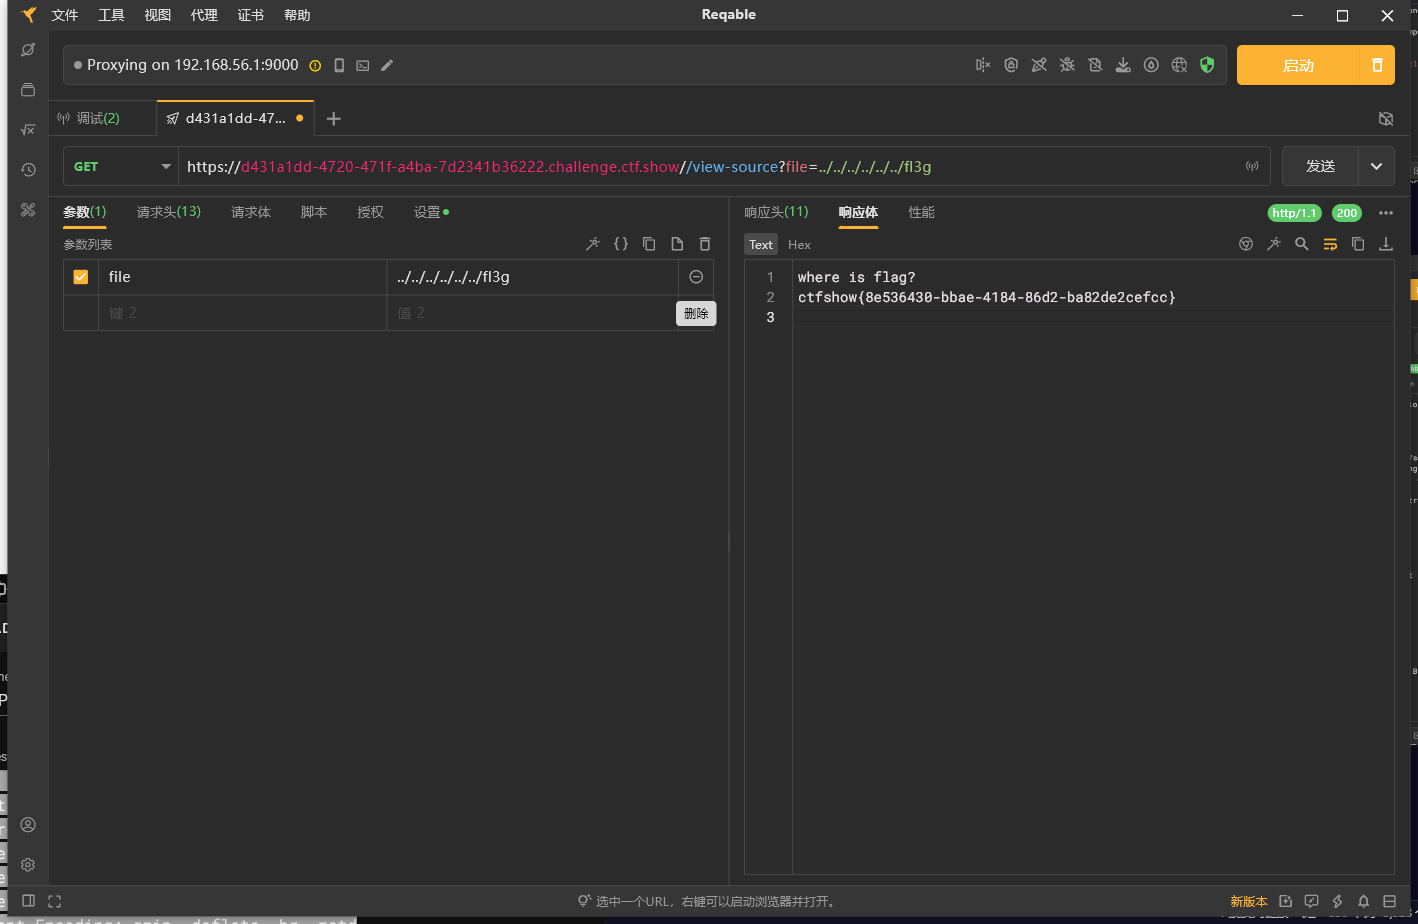Click the circled droplet icon in top toolbar
The width and height of the screenshot is (1418, 924).
click(x=1151, y=65)
